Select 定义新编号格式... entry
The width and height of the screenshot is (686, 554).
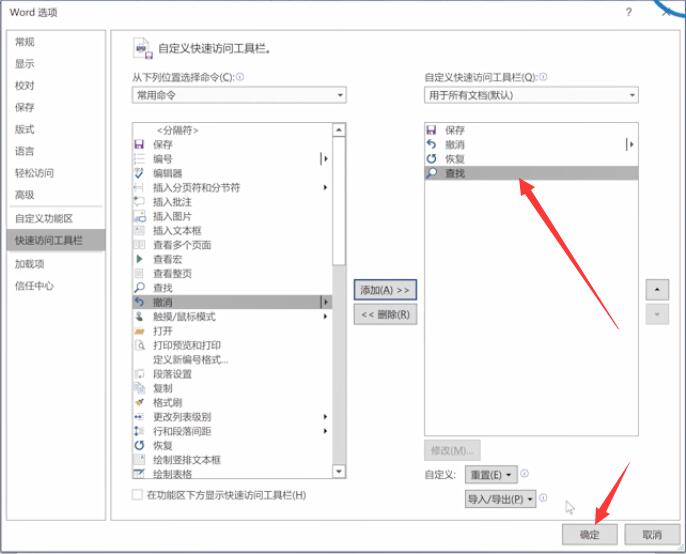coord(190,360)
